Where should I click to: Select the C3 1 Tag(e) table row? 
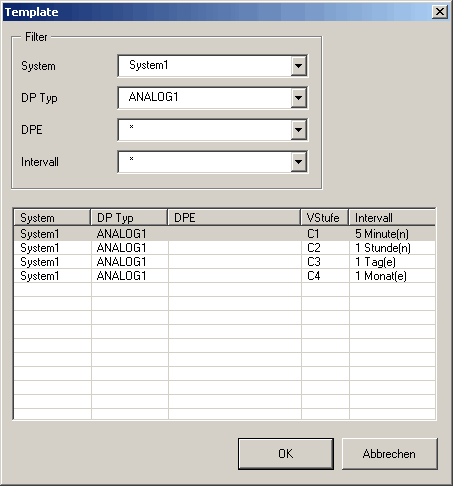(225, 262)
